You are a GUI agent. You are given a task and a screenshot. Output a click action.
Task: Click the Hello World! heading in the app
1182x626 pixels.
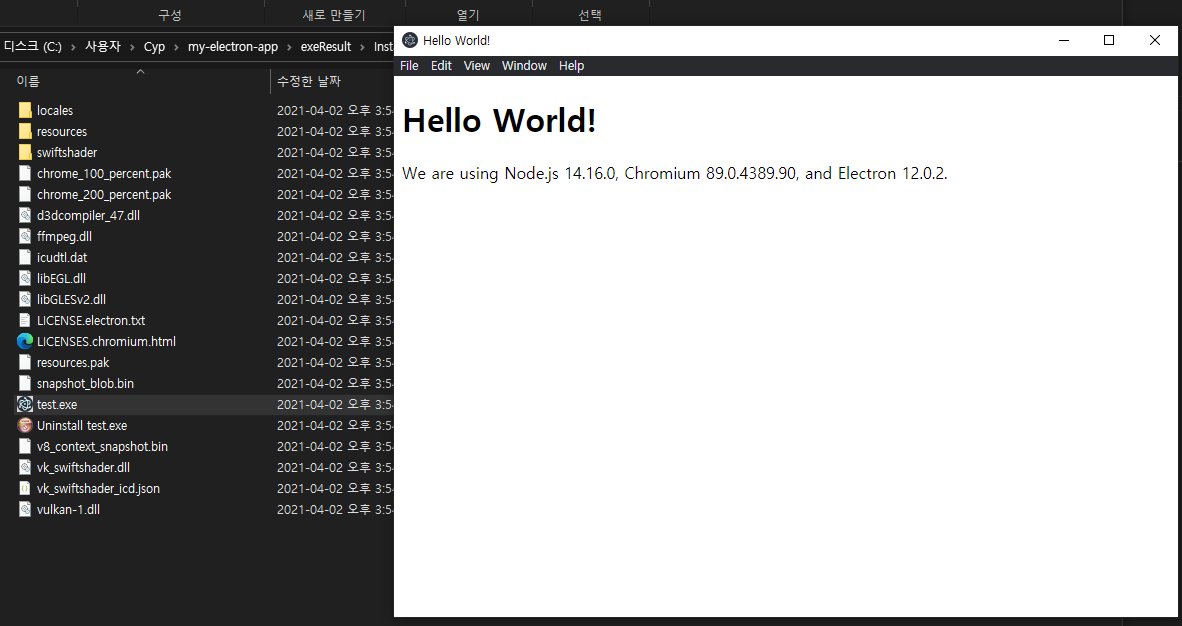(499, 120)
